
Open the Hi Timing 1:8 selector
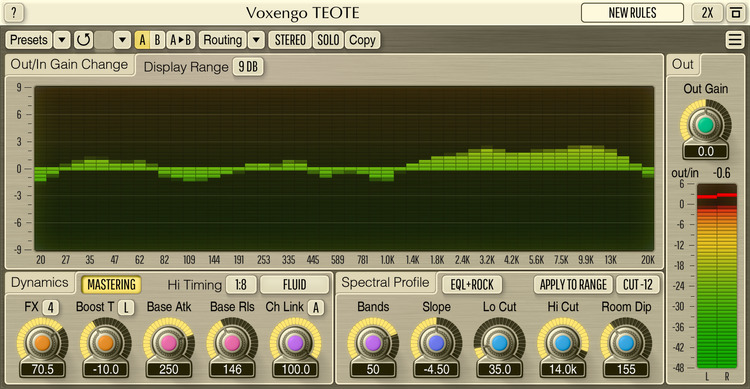pos(241,285)
